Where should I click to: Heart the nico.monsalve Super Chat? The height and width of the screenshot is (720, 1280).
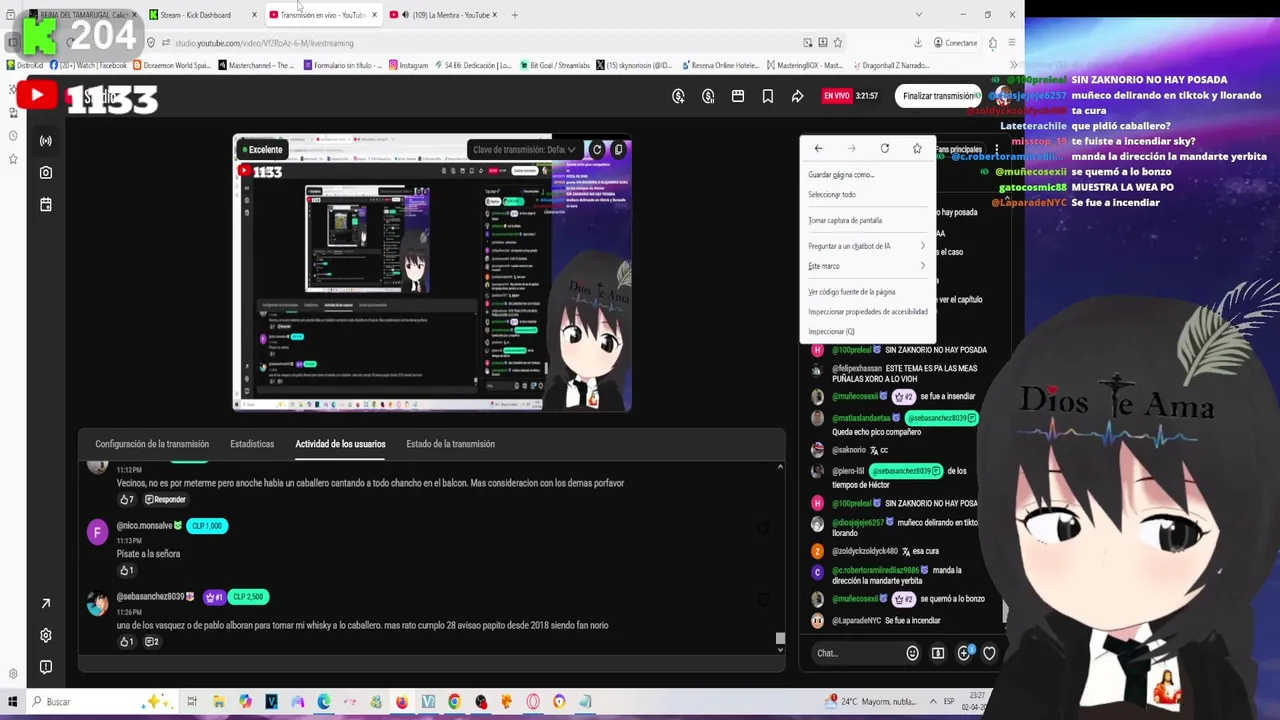pos(763,529)
